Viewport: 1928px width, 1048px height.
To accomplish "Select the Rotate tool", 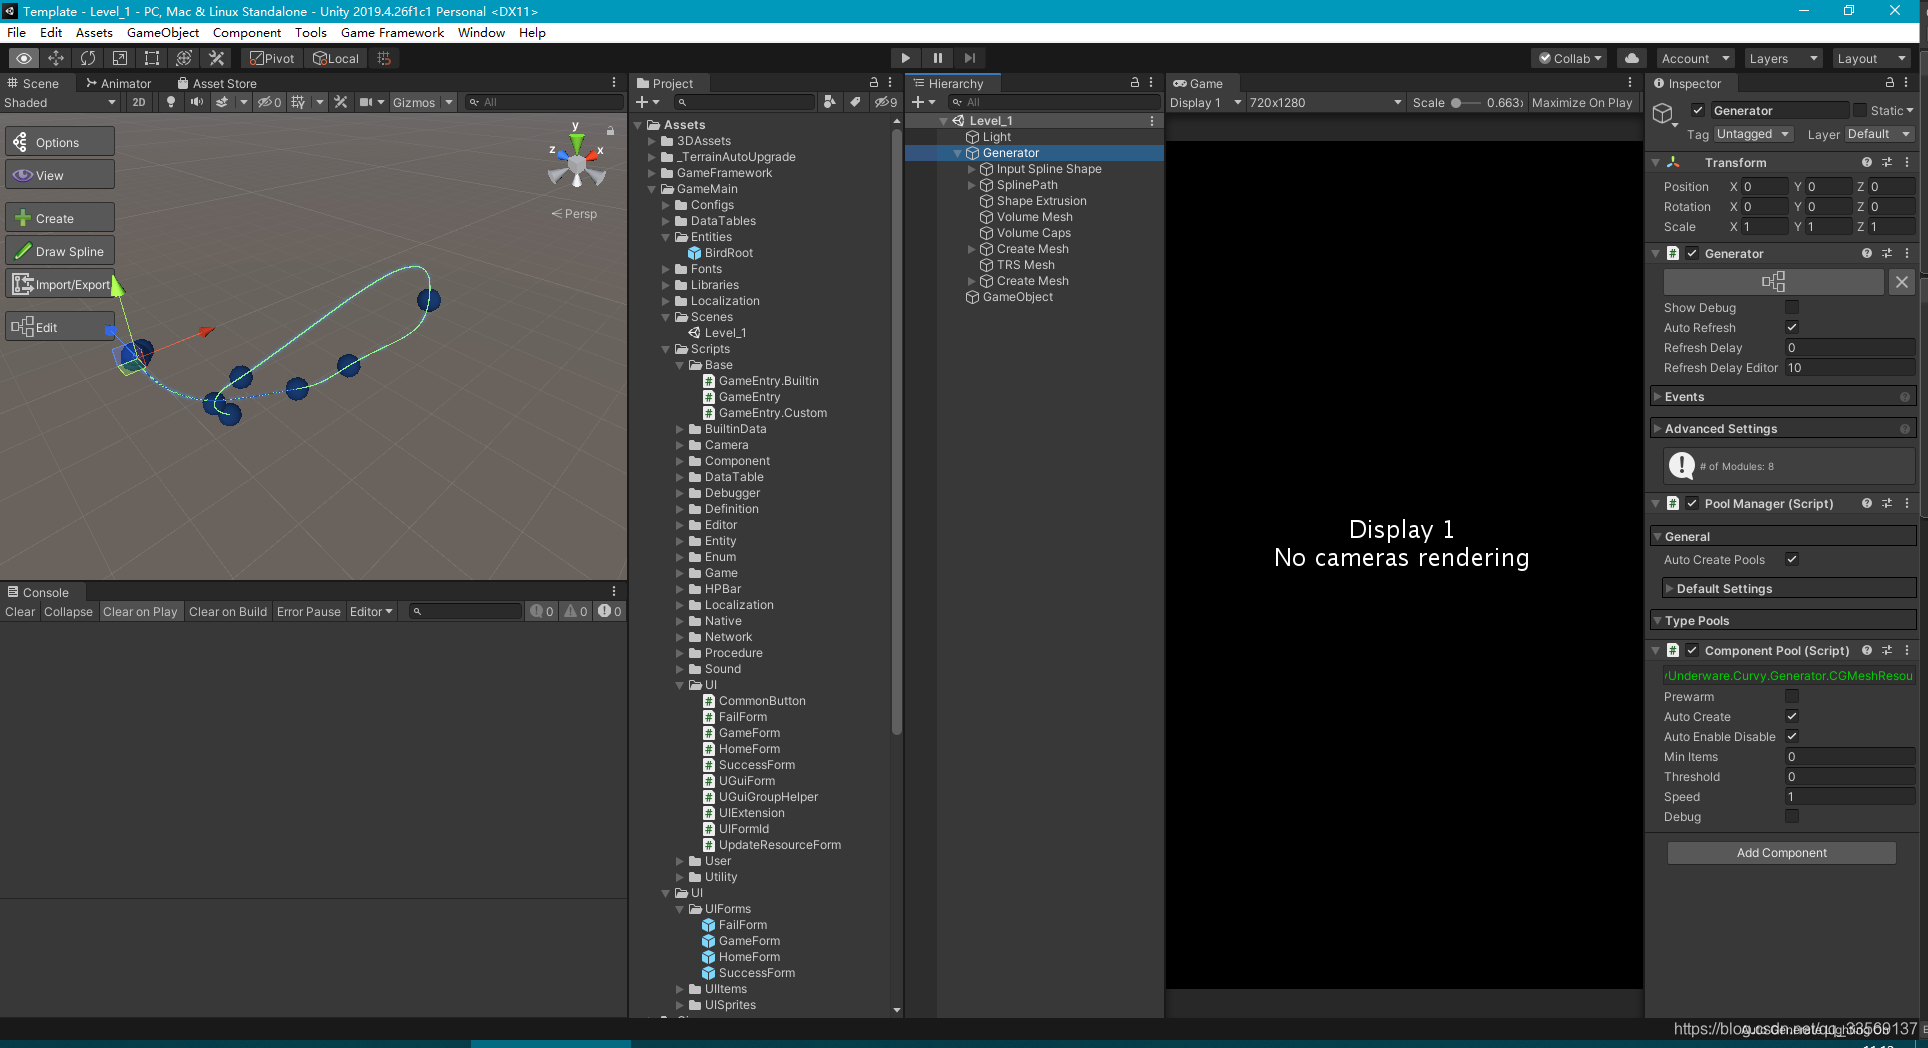I will click(x=88, y=58).
